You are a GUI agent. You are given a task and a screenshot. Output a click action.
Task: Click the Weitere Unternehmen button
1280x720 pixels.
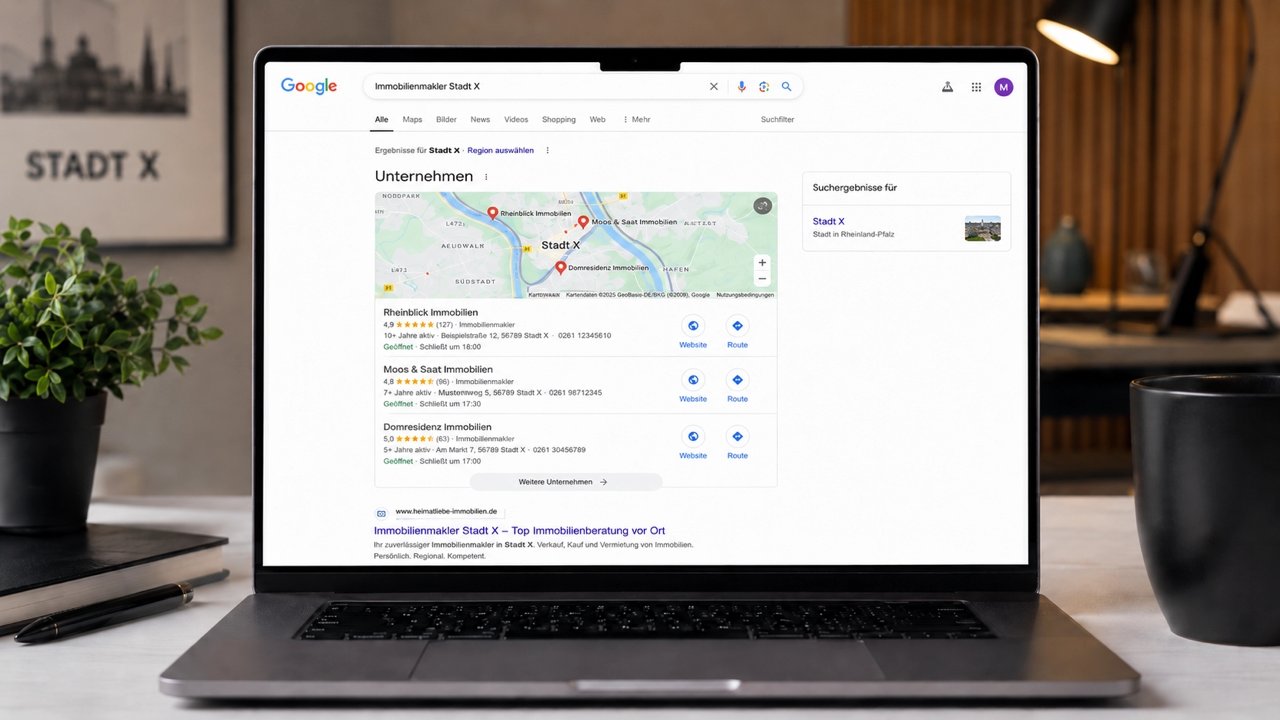[x=566, y=482]
